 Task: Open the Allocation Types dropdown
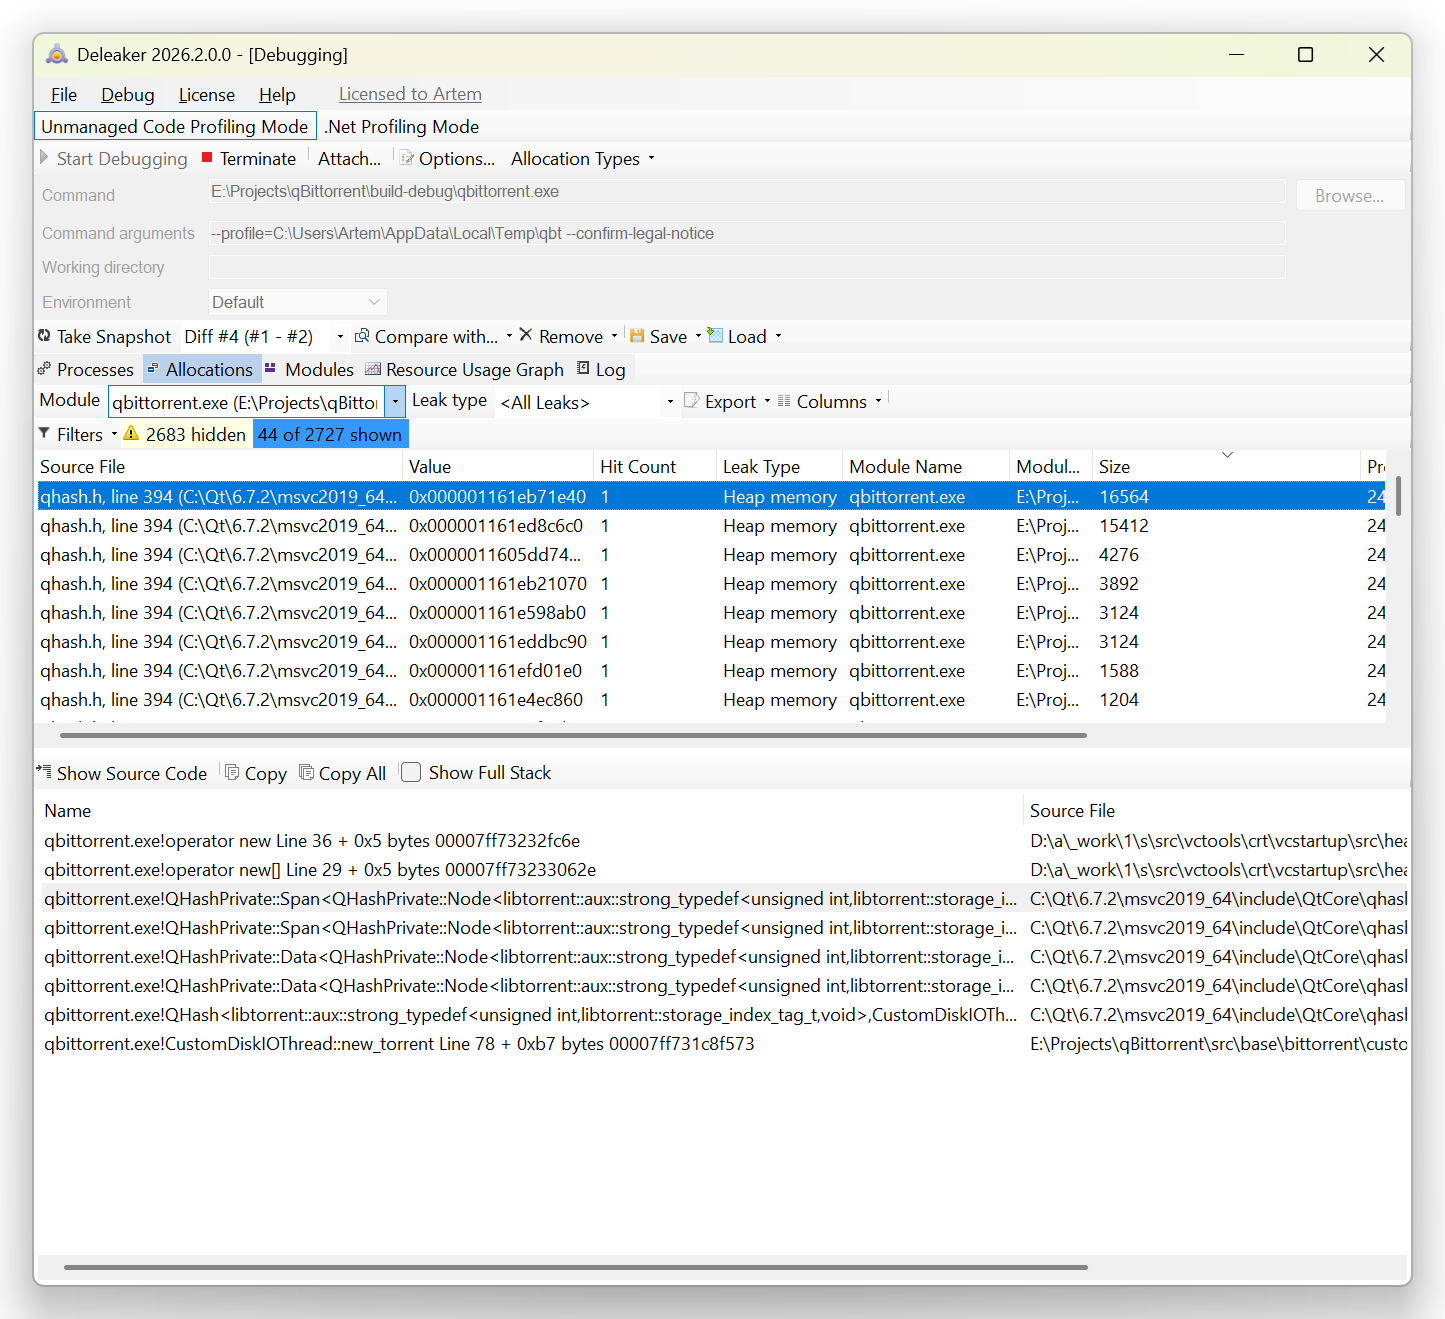pos(583,158)
